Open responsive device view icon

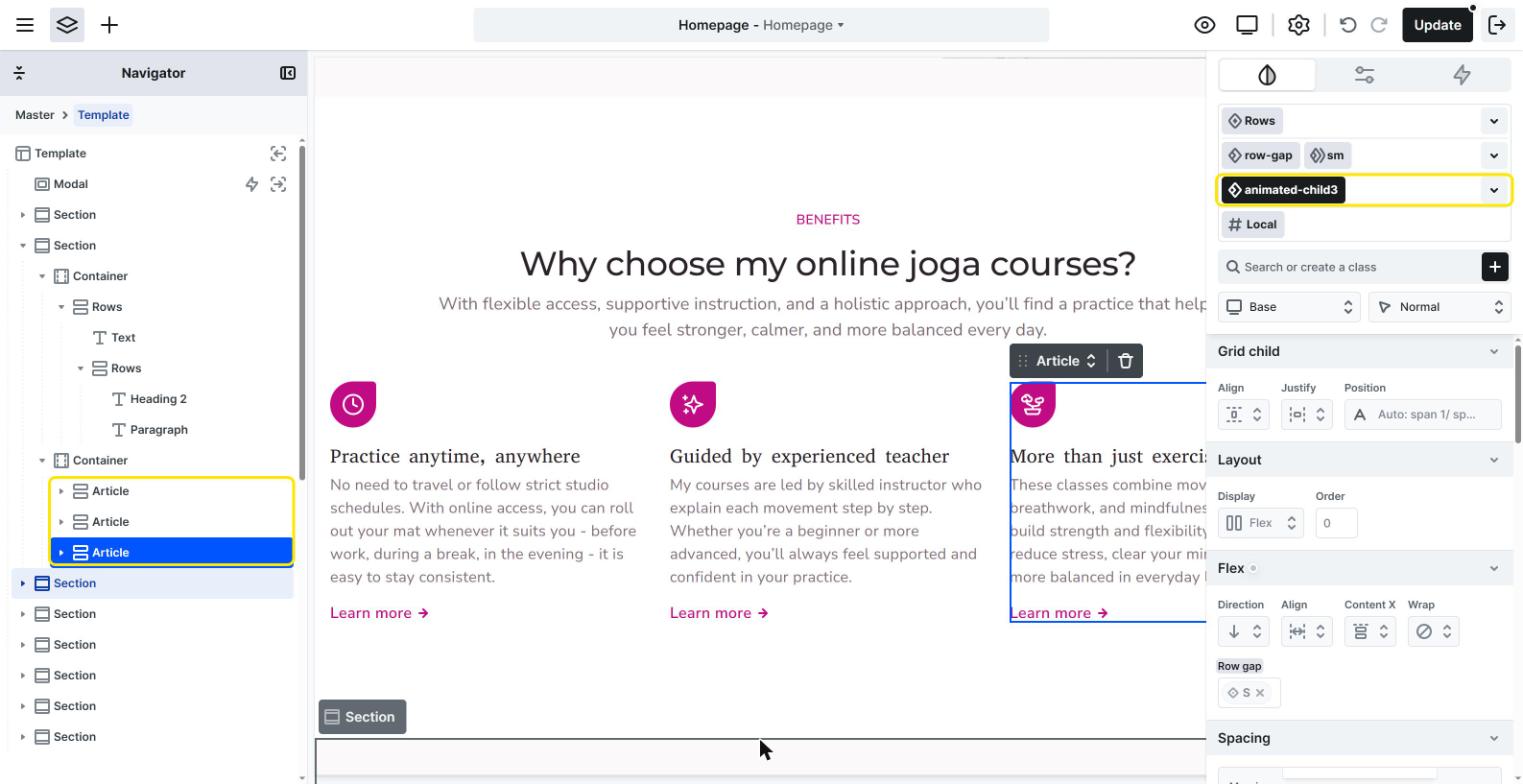(x=1247, y=25)
